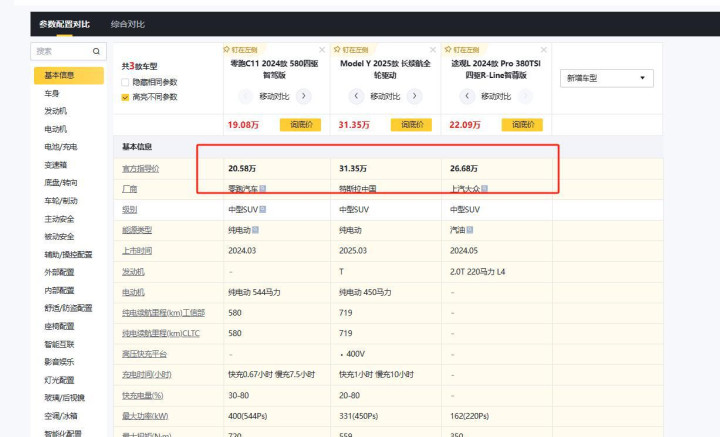Open info icon beside 零跑C11 纯电动
720x437 pixels.
click(255, 230)
